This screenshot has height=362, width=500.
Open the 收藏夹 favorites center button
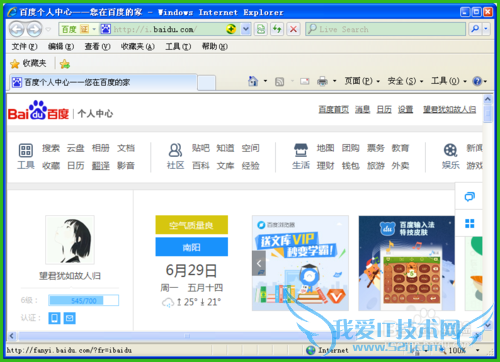pyautogui.click(x=28, y=63)
